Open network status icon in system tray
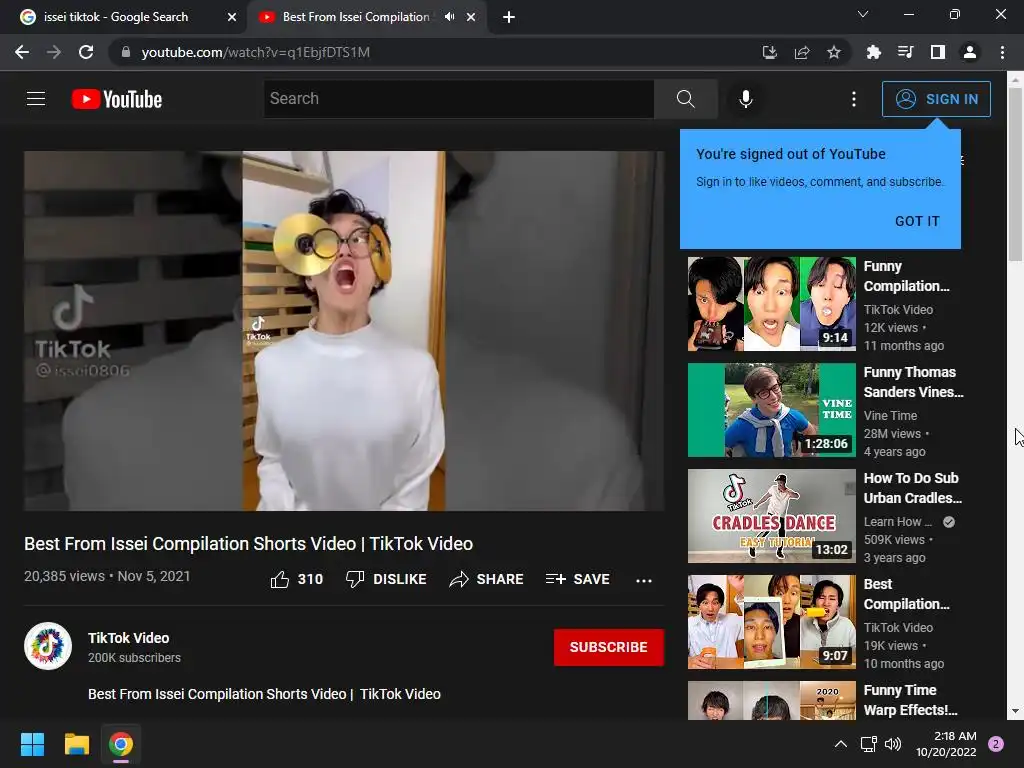Image resolution: width=1024 pixels, height=768 pixels. click(868, 744)
